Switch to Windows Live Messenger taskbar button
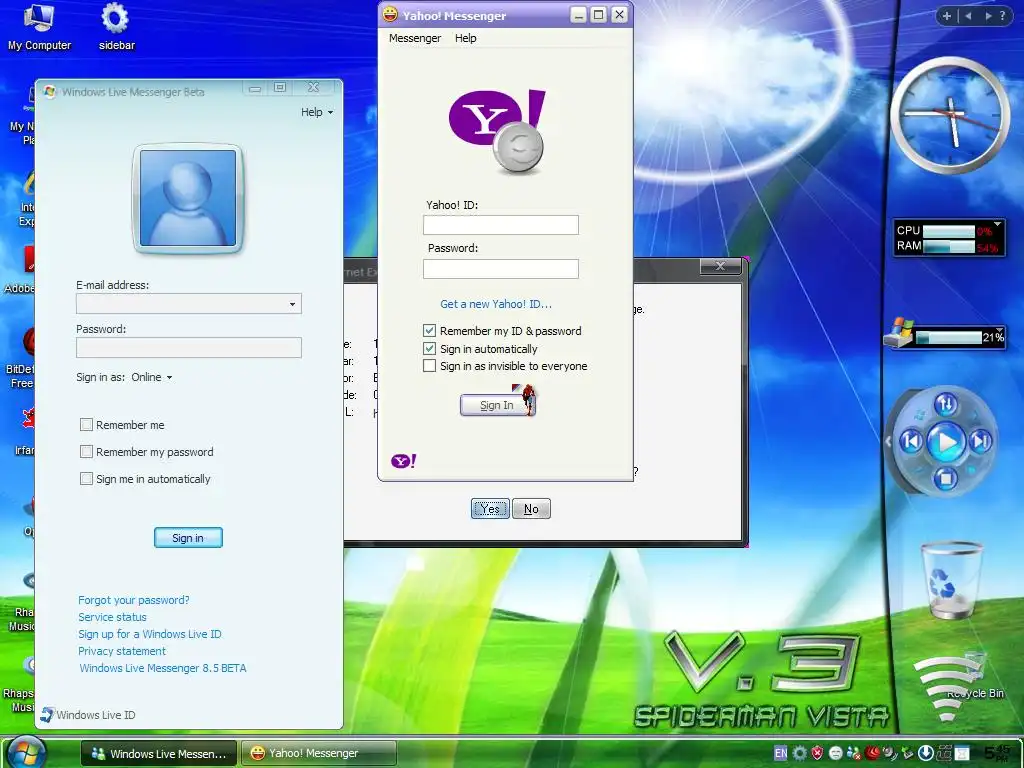The height and width of the screenshot is (768, 1024). point(158,753)
